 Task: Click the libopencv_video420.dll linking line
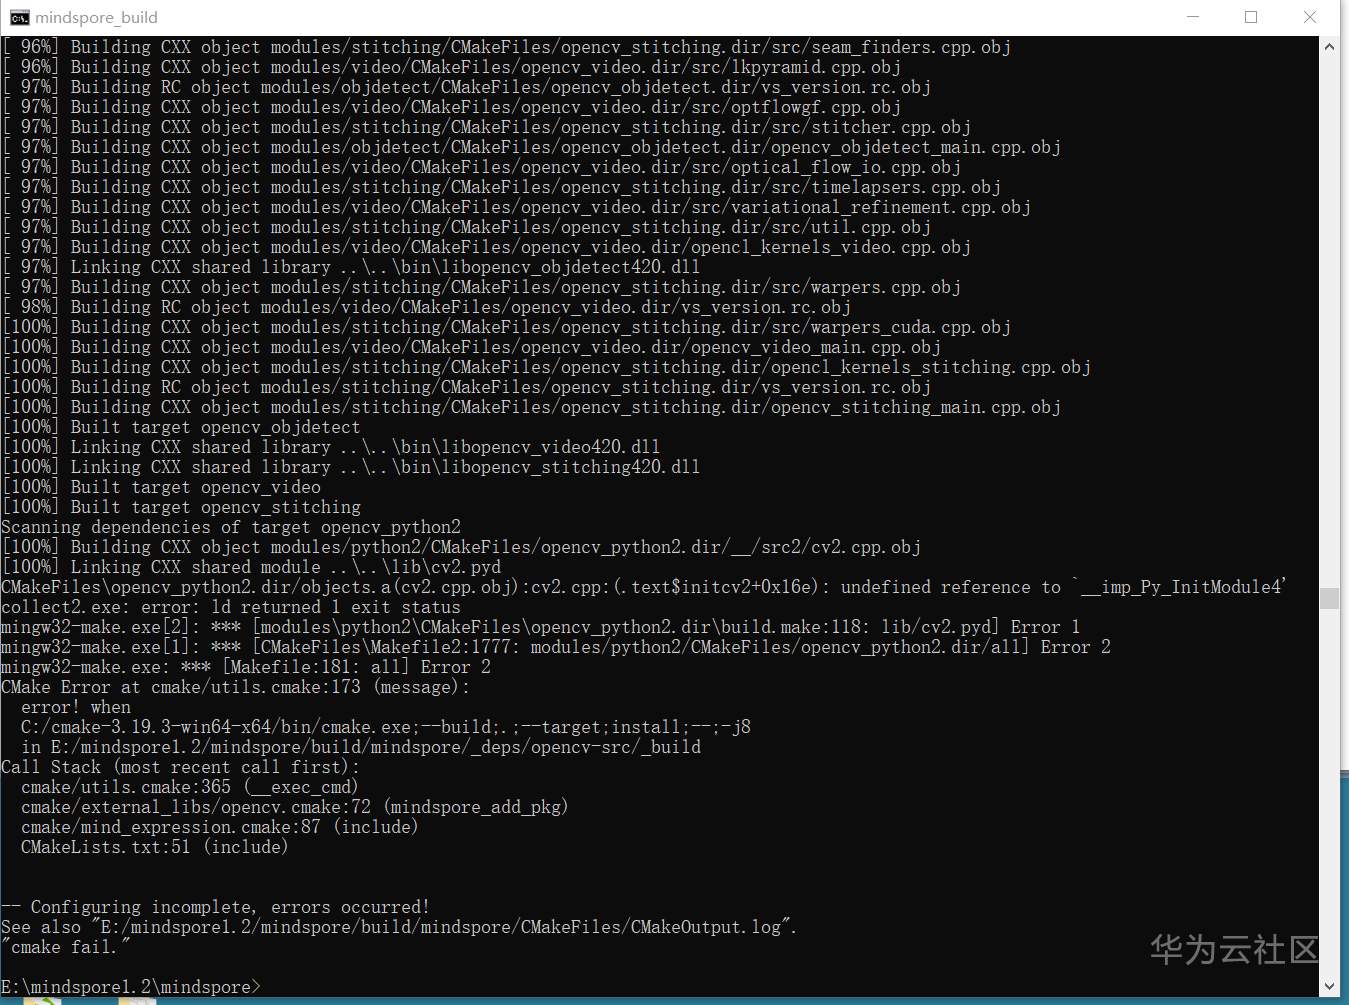(331, 447)
